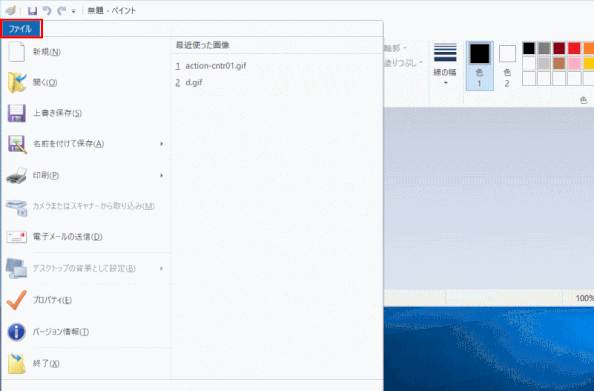
Task: Open the quick access toolbar customize arrow
Action: point(73,11)
